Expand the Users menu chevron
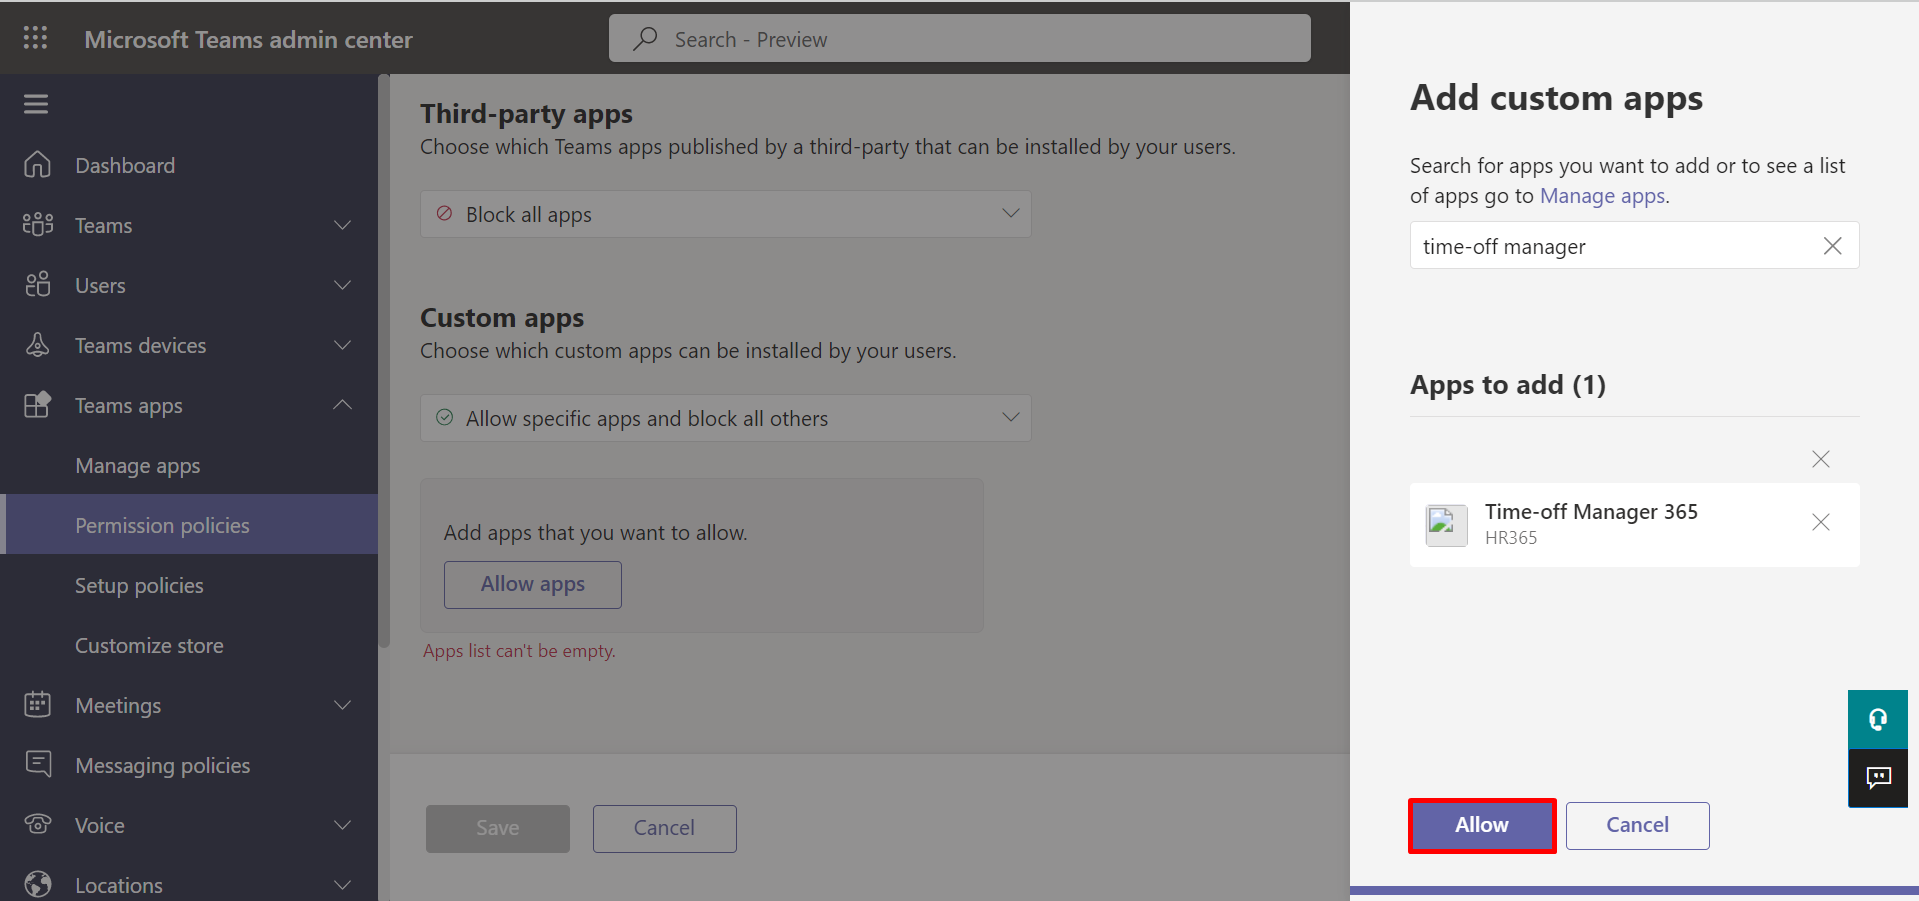Image resolution: width=1919 pixels, height=901 pixels. tap(342, 285)
